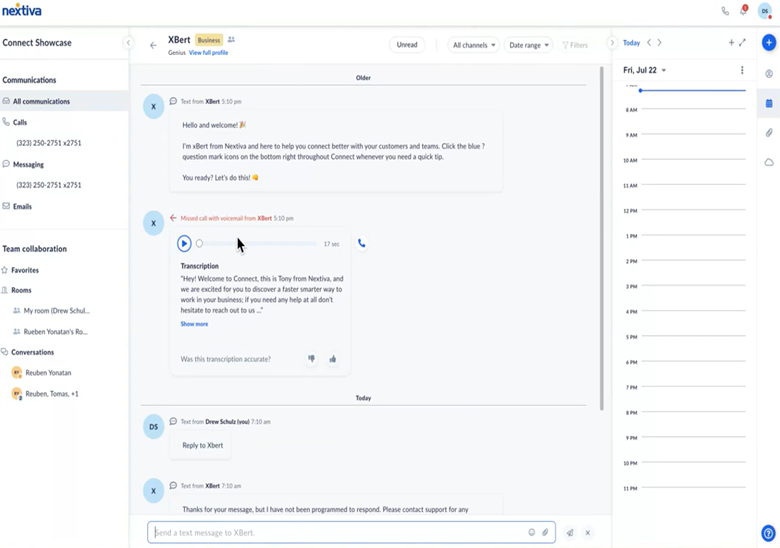
Task: Click the blue plus create button
Action: coord(769,43)
